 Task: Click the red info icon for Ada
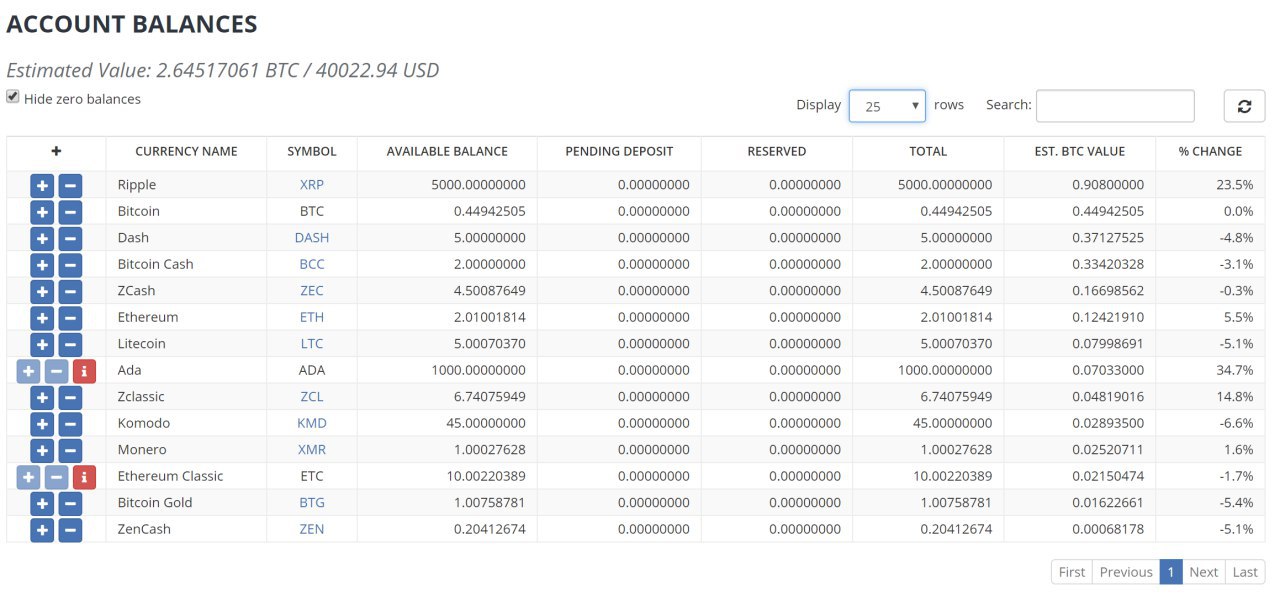[84, 370]
